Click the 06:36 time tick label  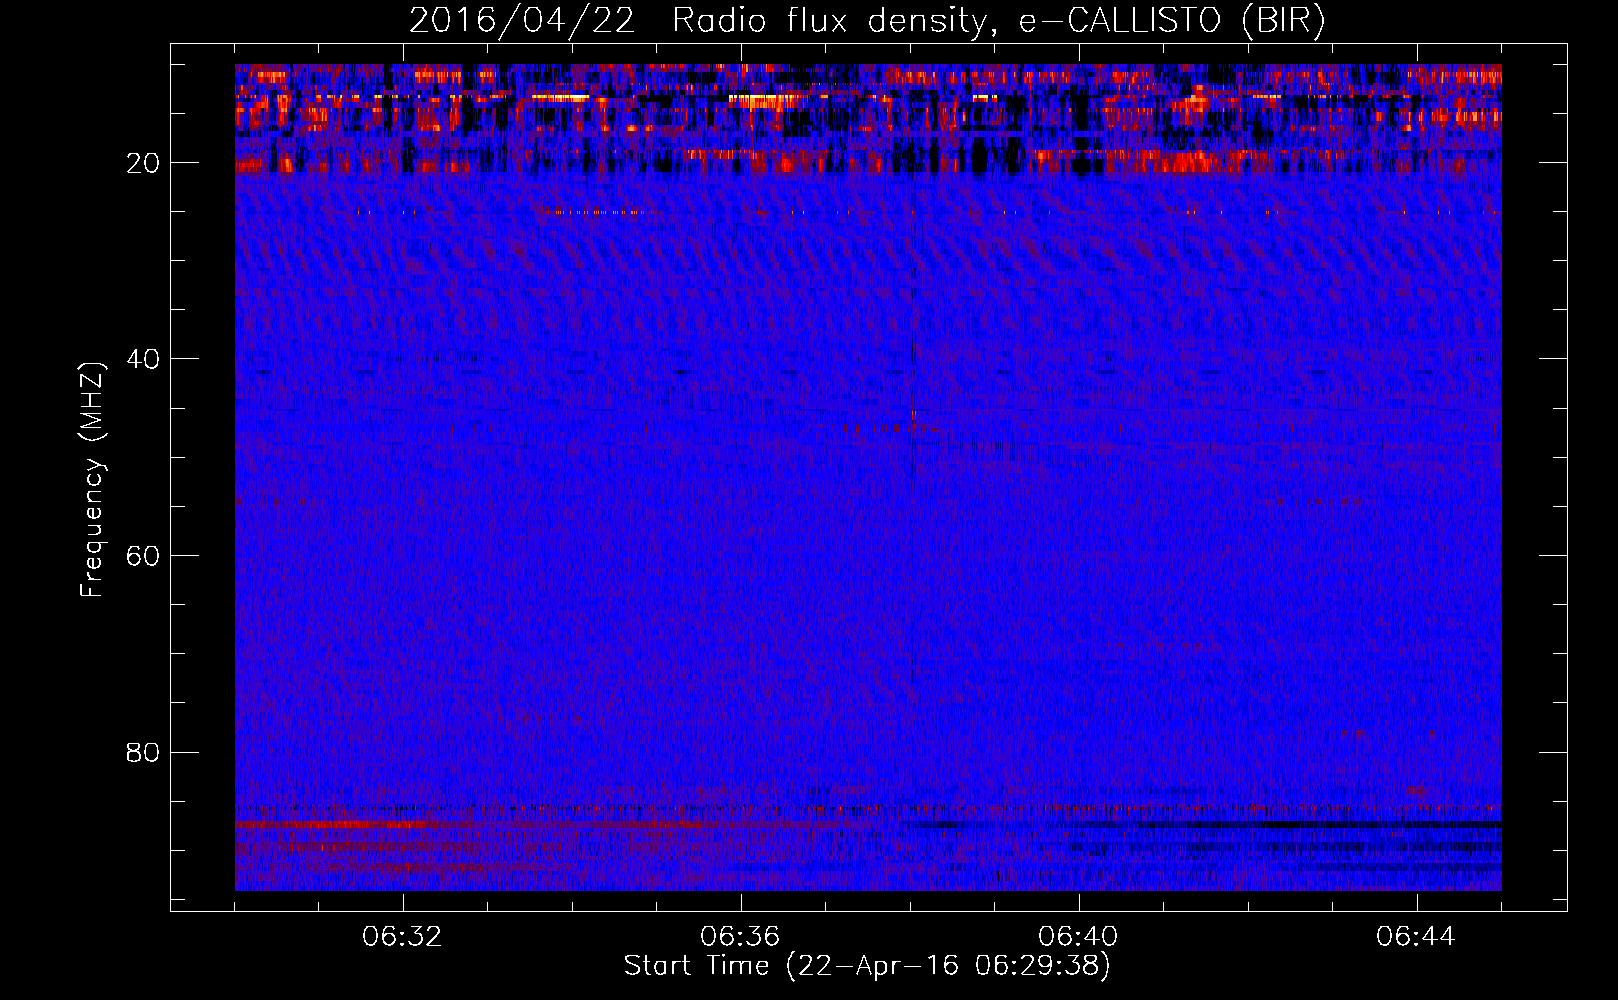click(x=740, y=937)
